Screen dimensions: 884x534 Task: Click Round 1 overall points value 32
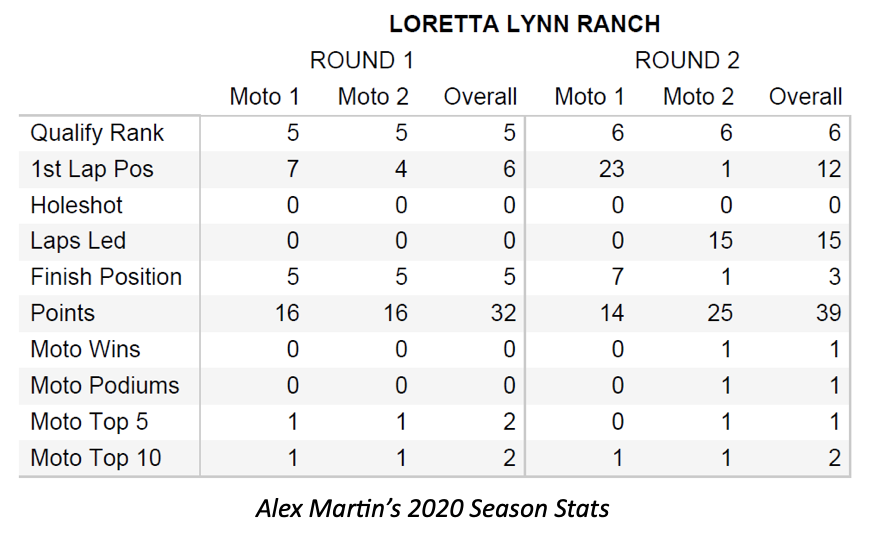(503, 313)
